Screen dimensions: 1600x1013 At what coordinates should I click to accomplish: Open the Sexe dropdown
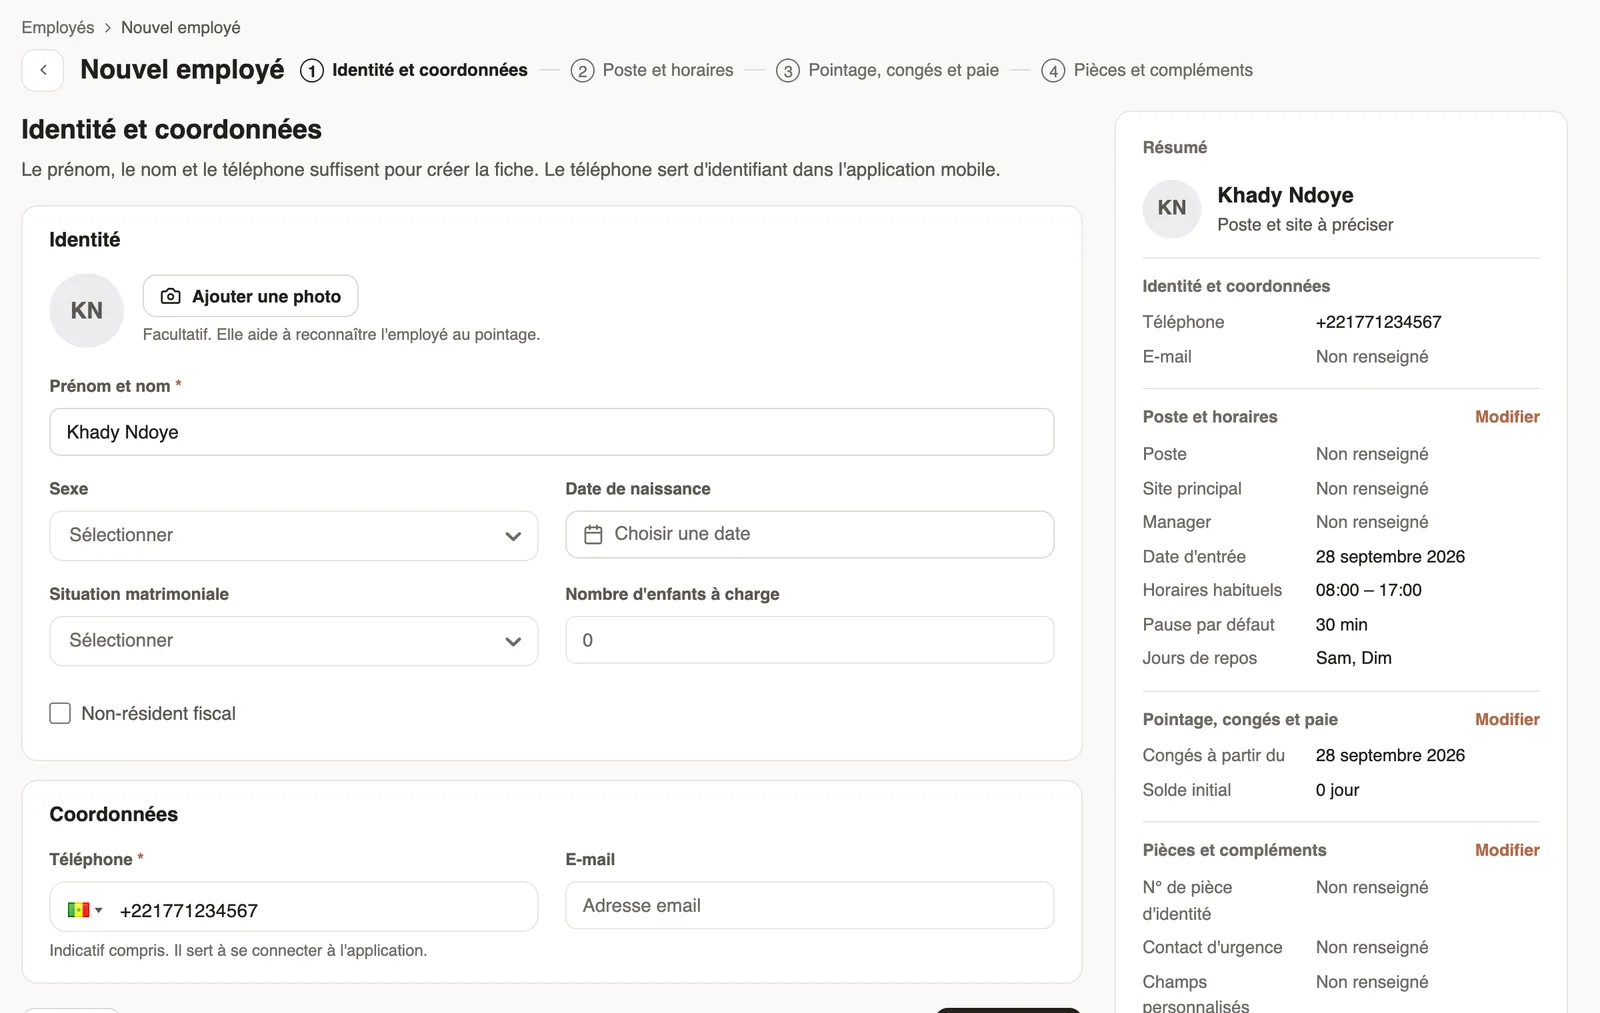294,536
